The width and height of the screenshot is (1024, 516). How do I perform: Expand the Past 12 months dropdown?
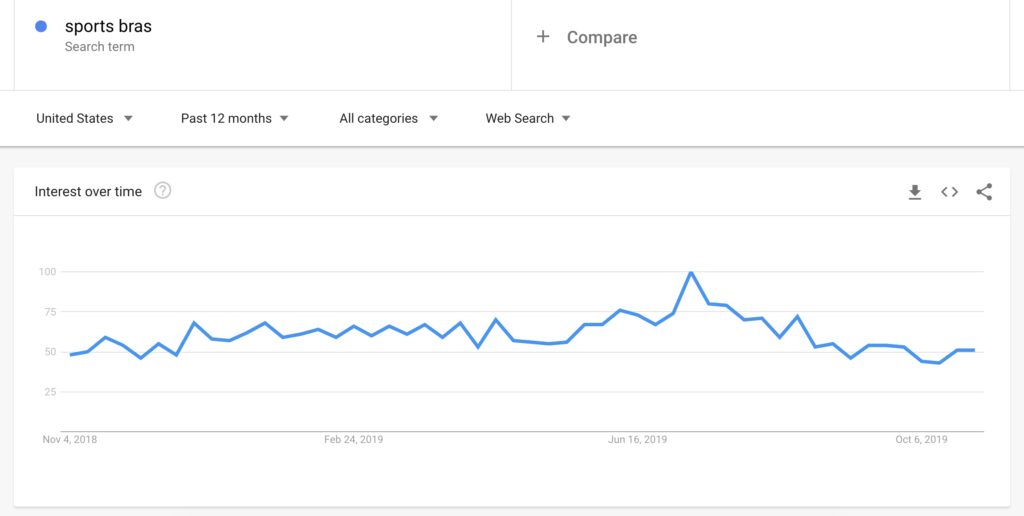[235, 118]
